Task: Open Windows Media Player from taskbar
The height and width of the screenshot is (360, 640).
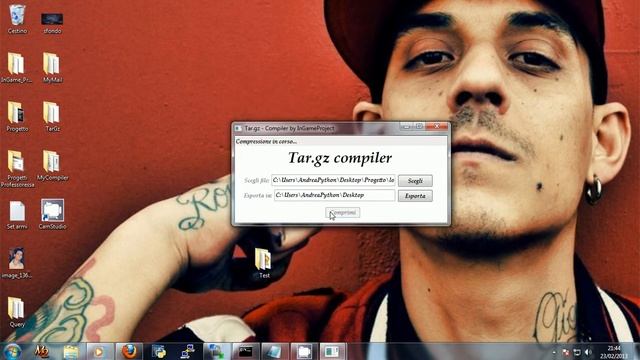Action: [x=99, y=351]
